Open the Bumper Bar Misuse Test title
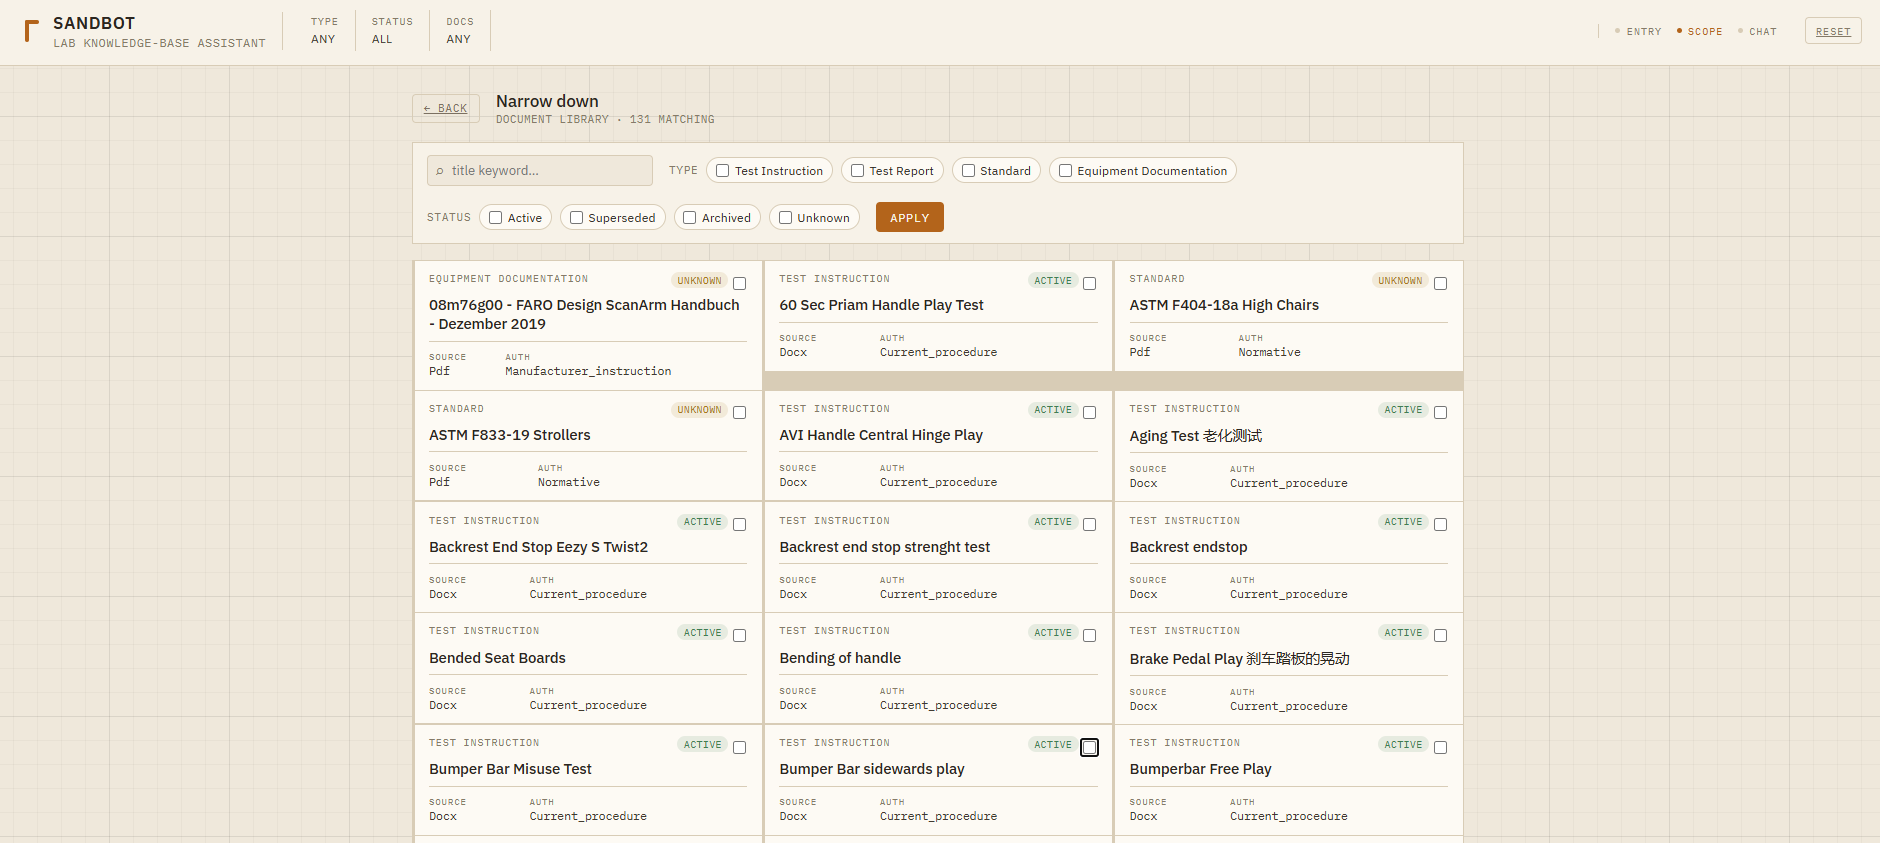The width and height of the screenshot is (1880, 843). point(510,769)
